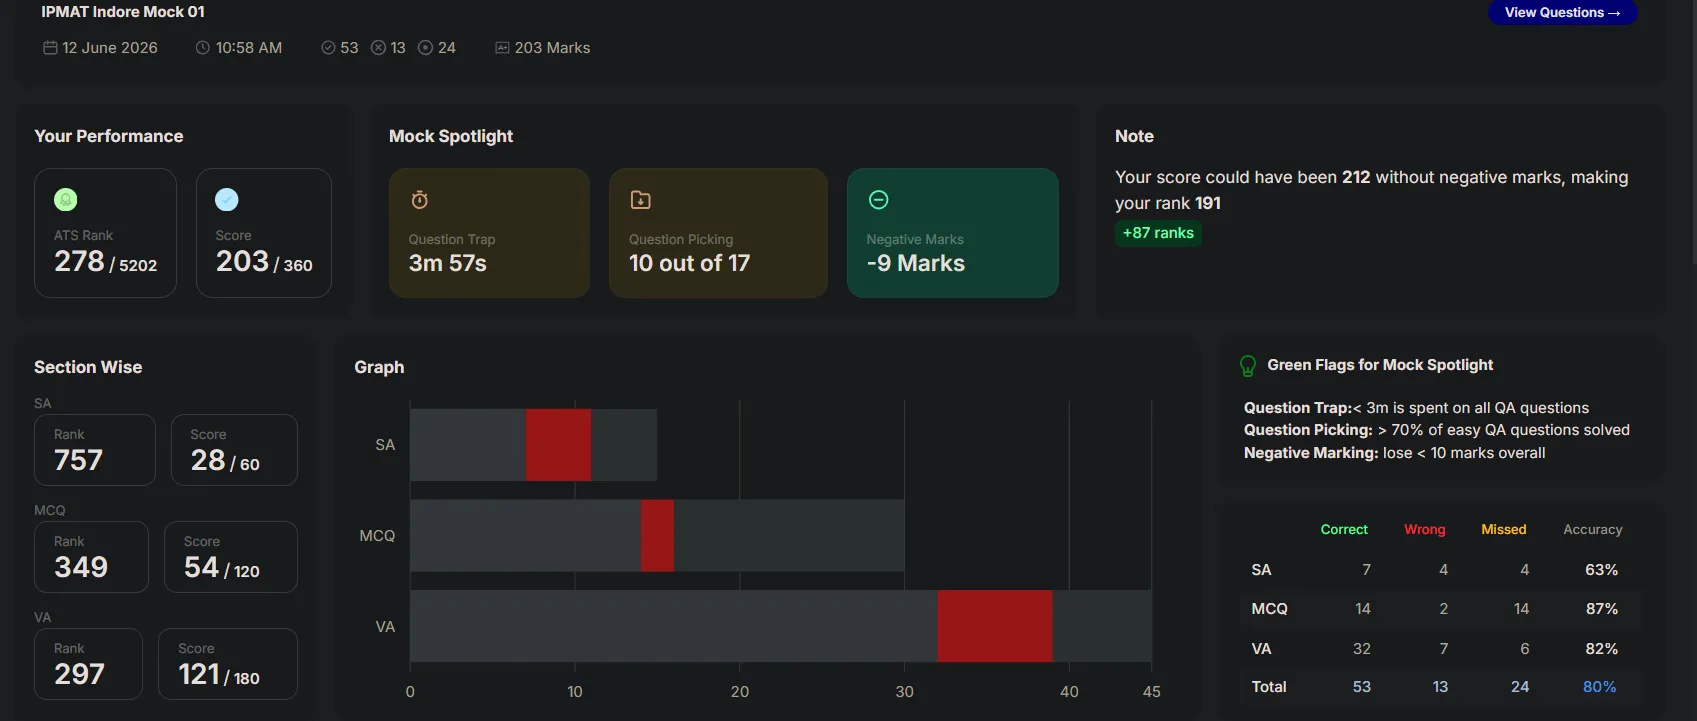The image size is (1697, 721).
Task: Click the Negative Marks minus-circle icon
Action: pyautogui.click(x=878, y=200)
